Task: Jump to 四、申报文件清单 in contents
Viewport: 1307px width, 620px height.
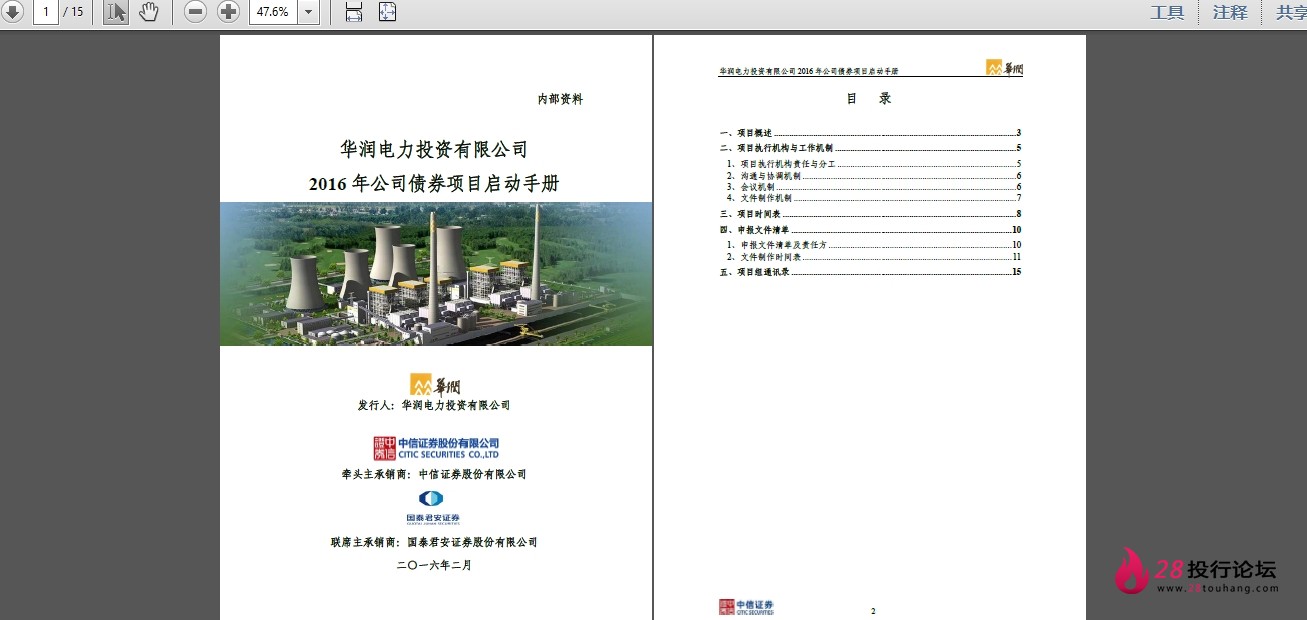Action: pos(870,230)
